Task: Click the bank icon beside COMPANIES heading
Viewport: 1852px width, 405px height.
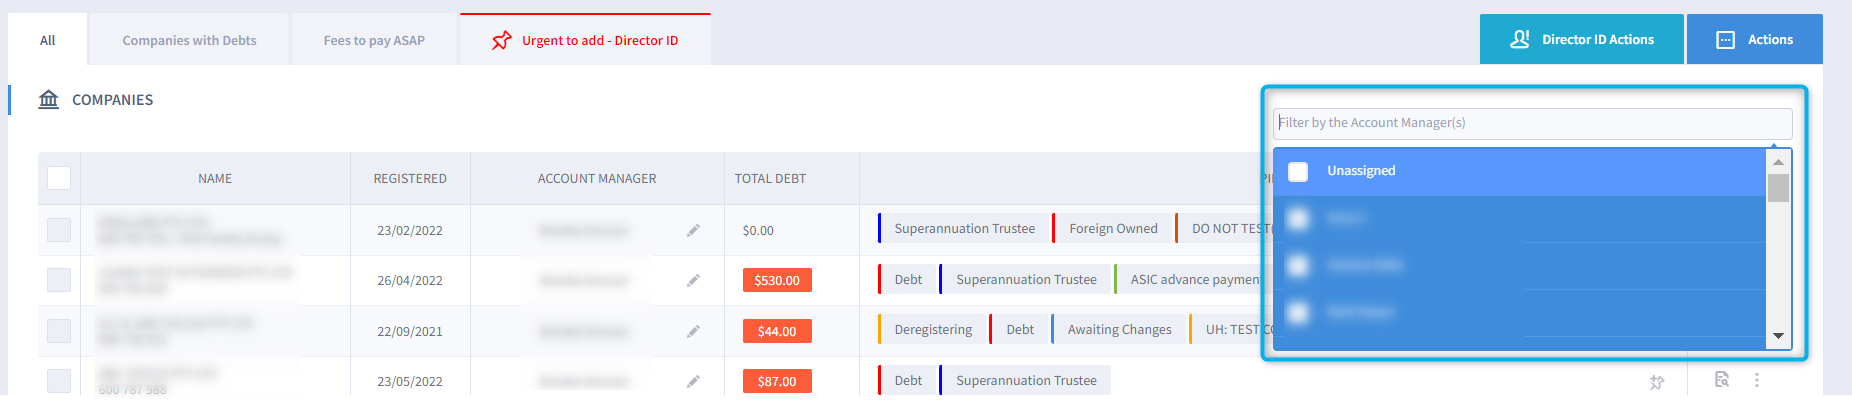Action: pyautogui.click(x=48, y=99)
